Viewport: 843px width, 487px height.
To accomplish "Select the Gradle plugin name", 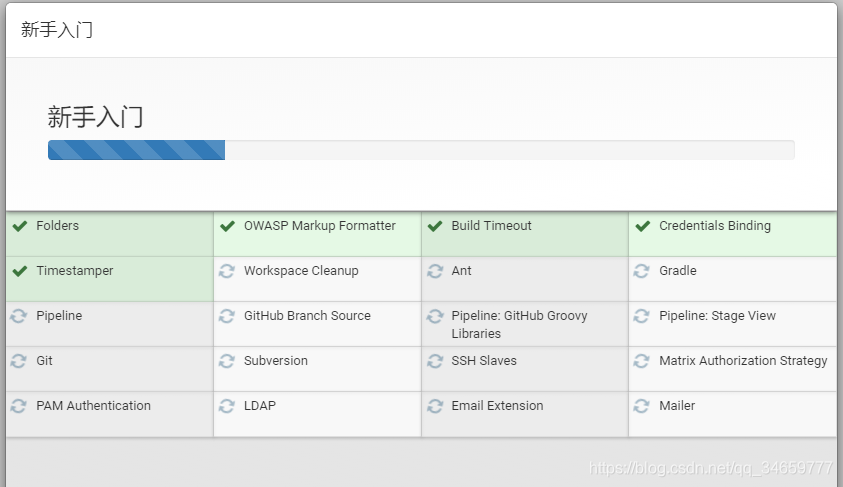I will tap(678, 271).
